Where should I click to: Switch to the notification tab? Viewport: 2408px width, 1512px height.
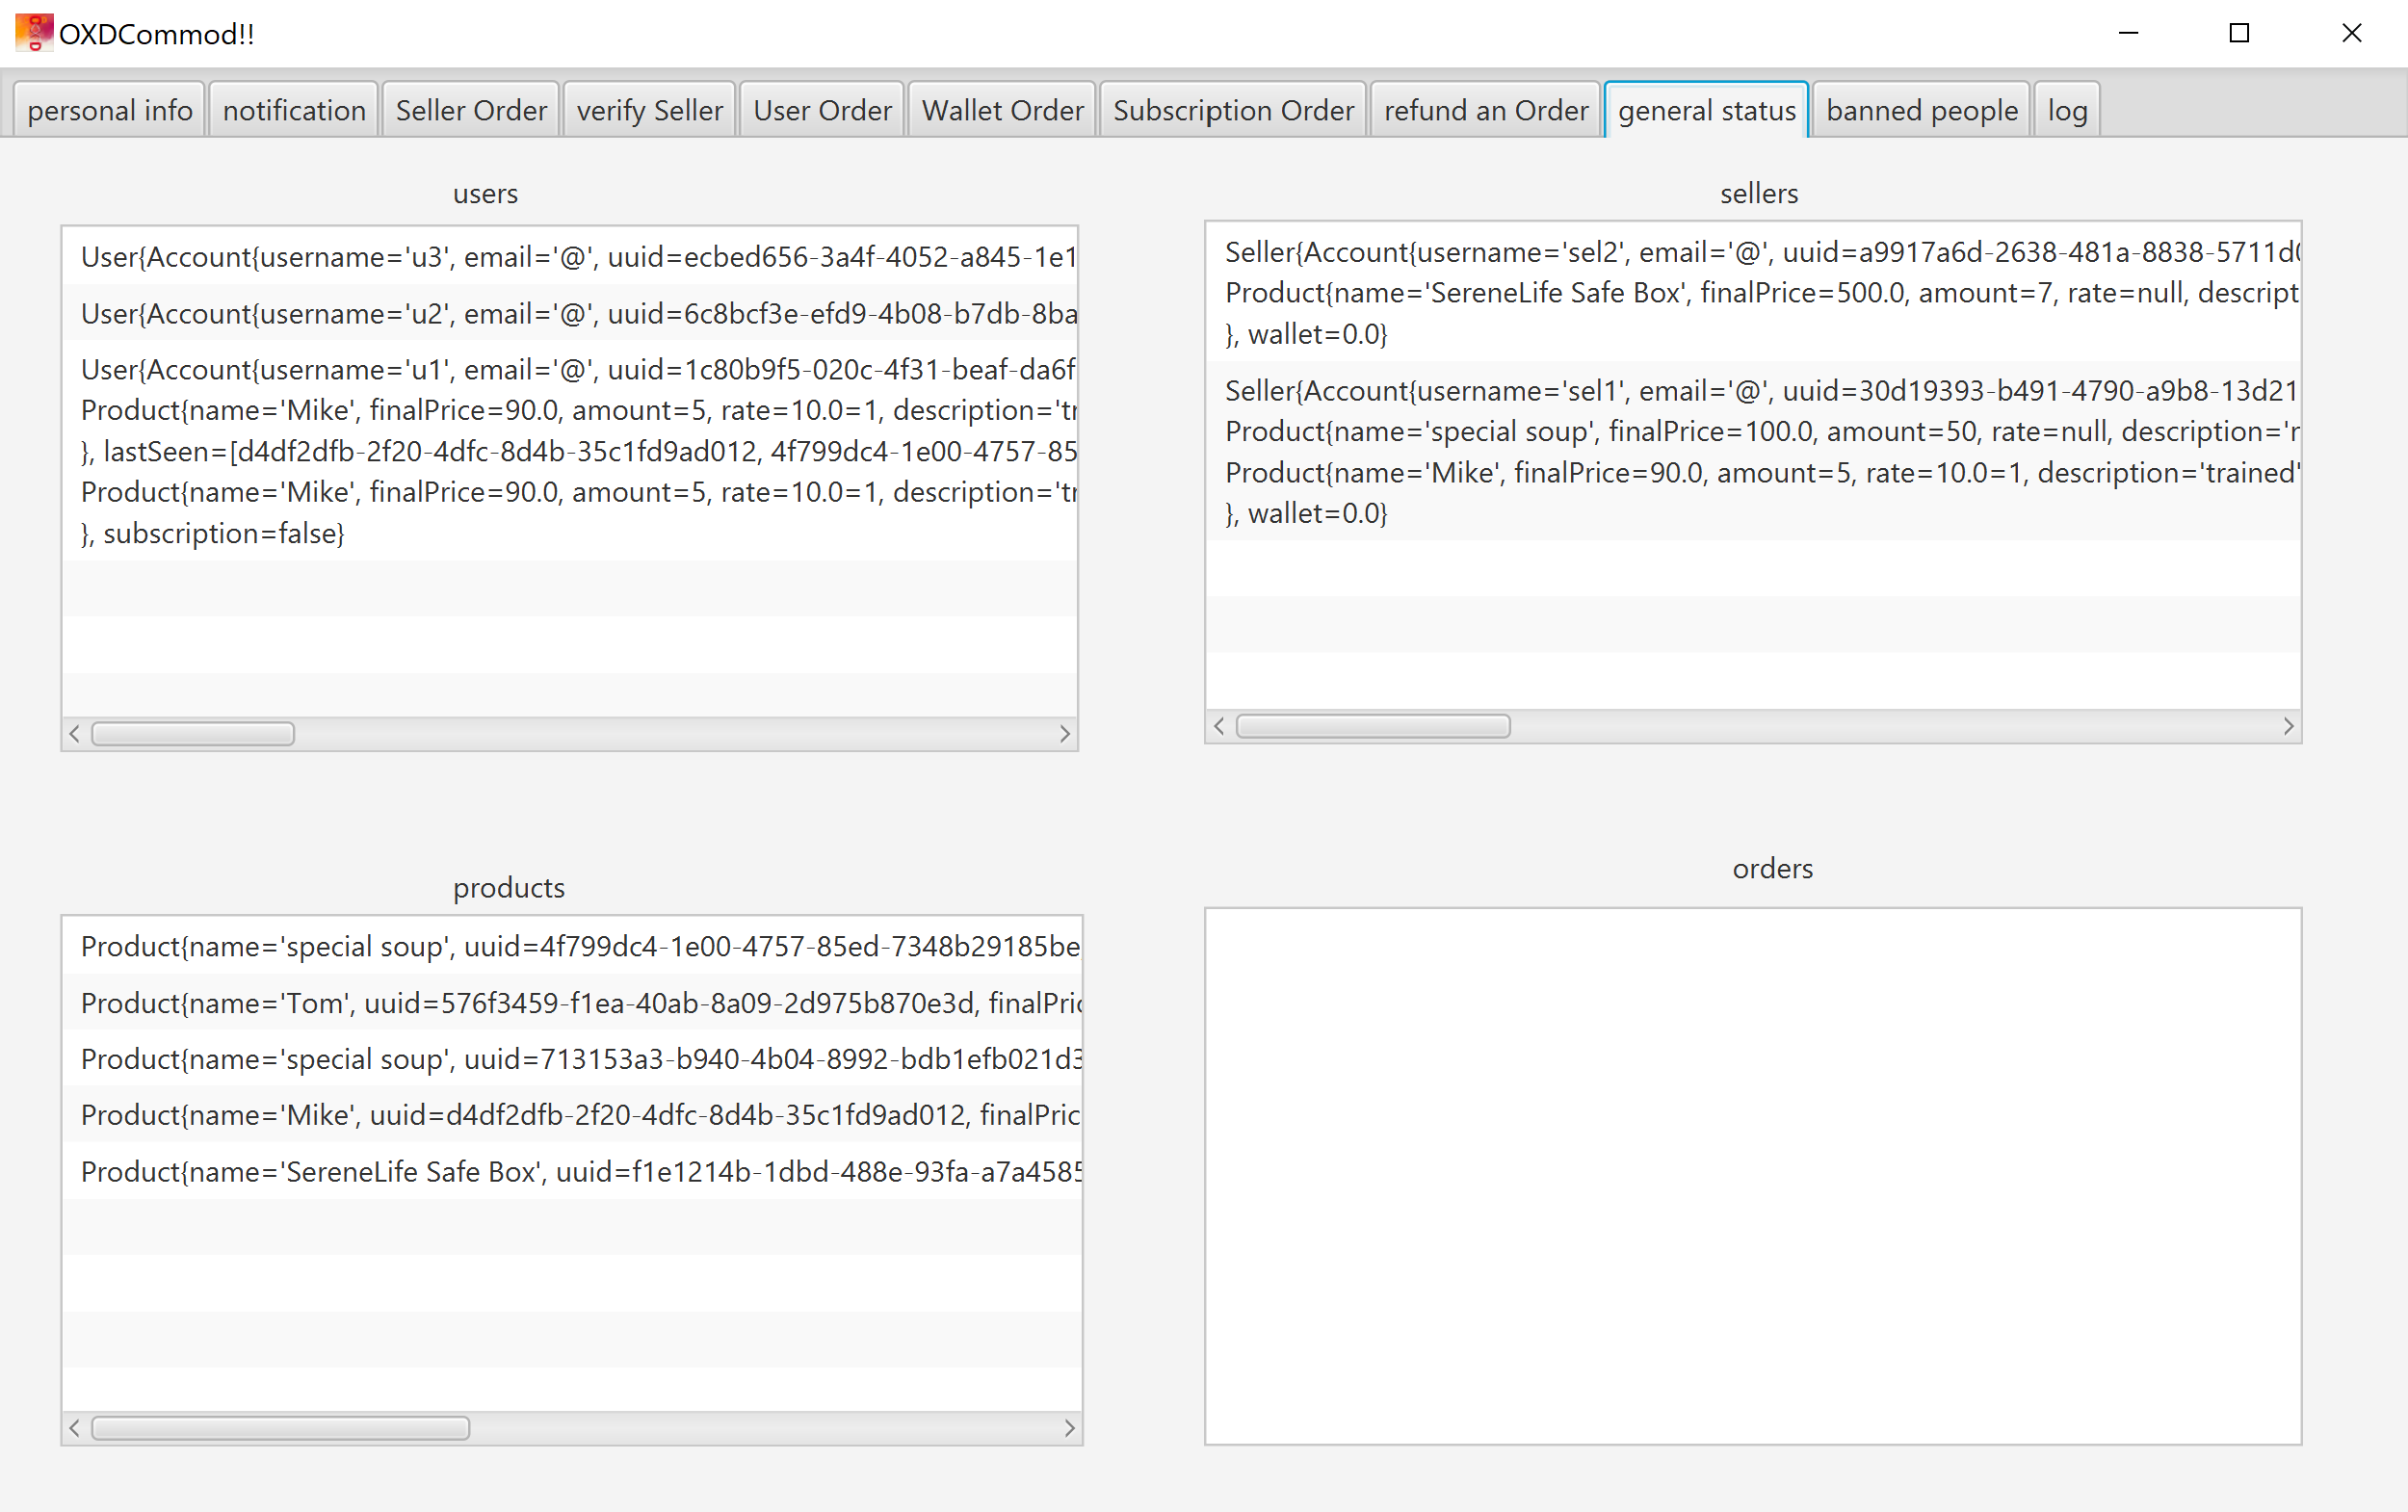[x=294, y=110]
